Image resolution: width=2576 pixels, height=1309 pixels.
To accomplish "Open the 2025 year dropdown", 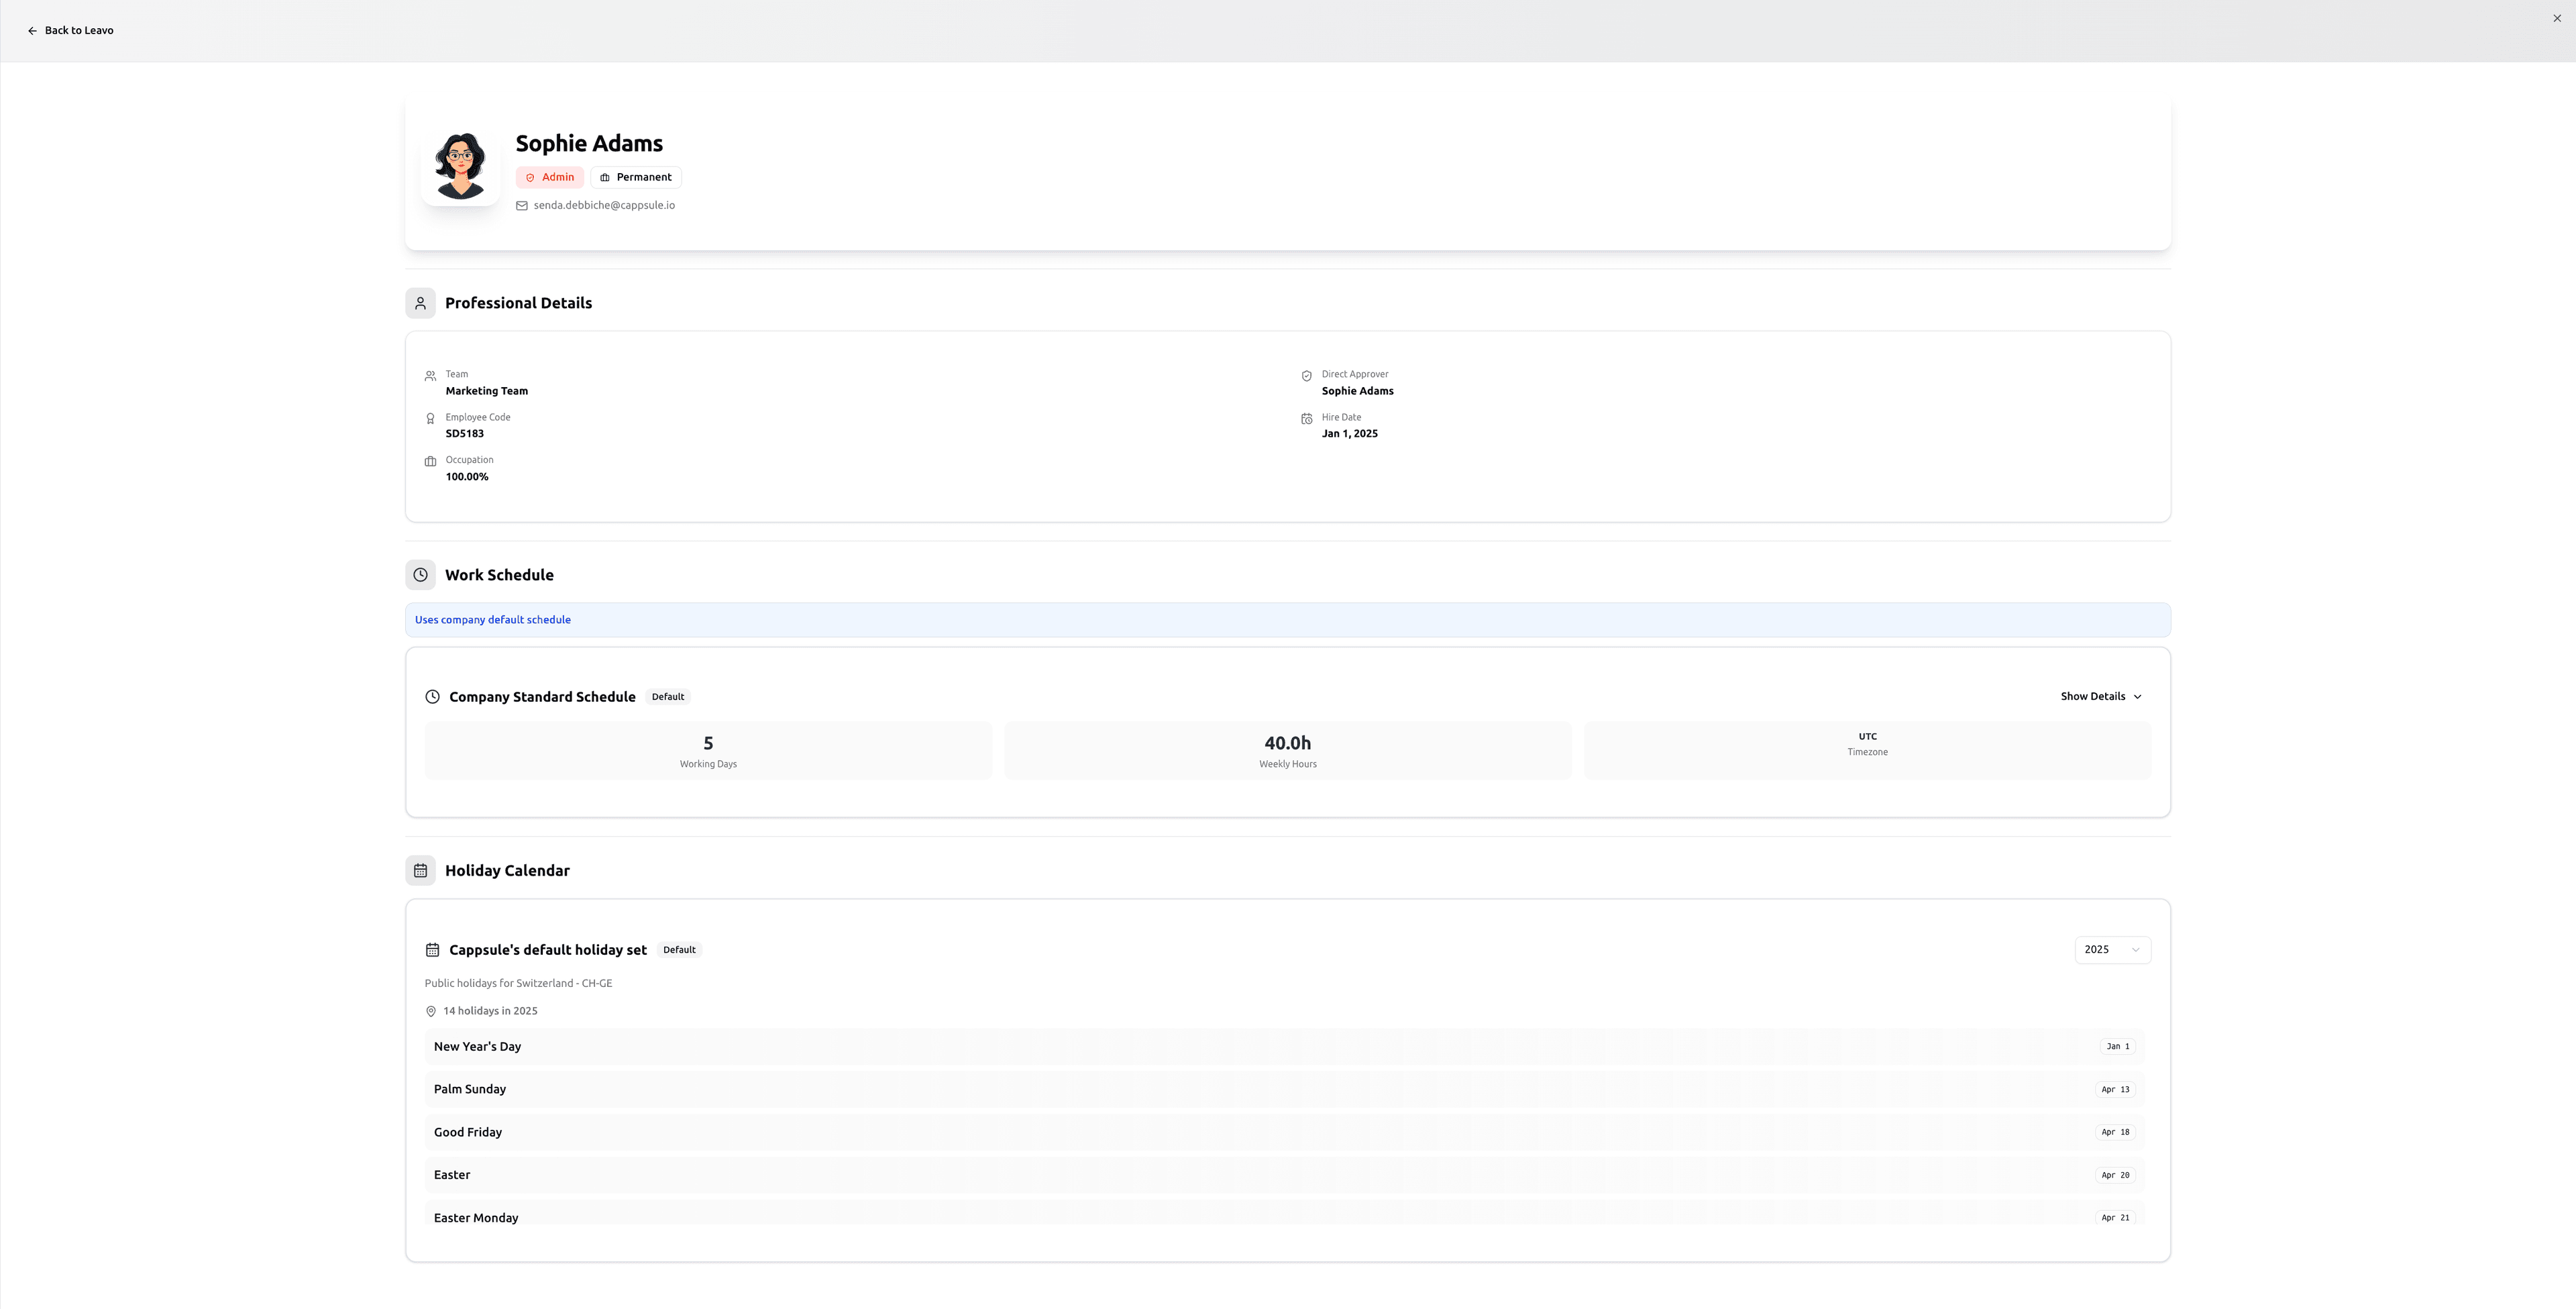I will [x=2112, y=950].
